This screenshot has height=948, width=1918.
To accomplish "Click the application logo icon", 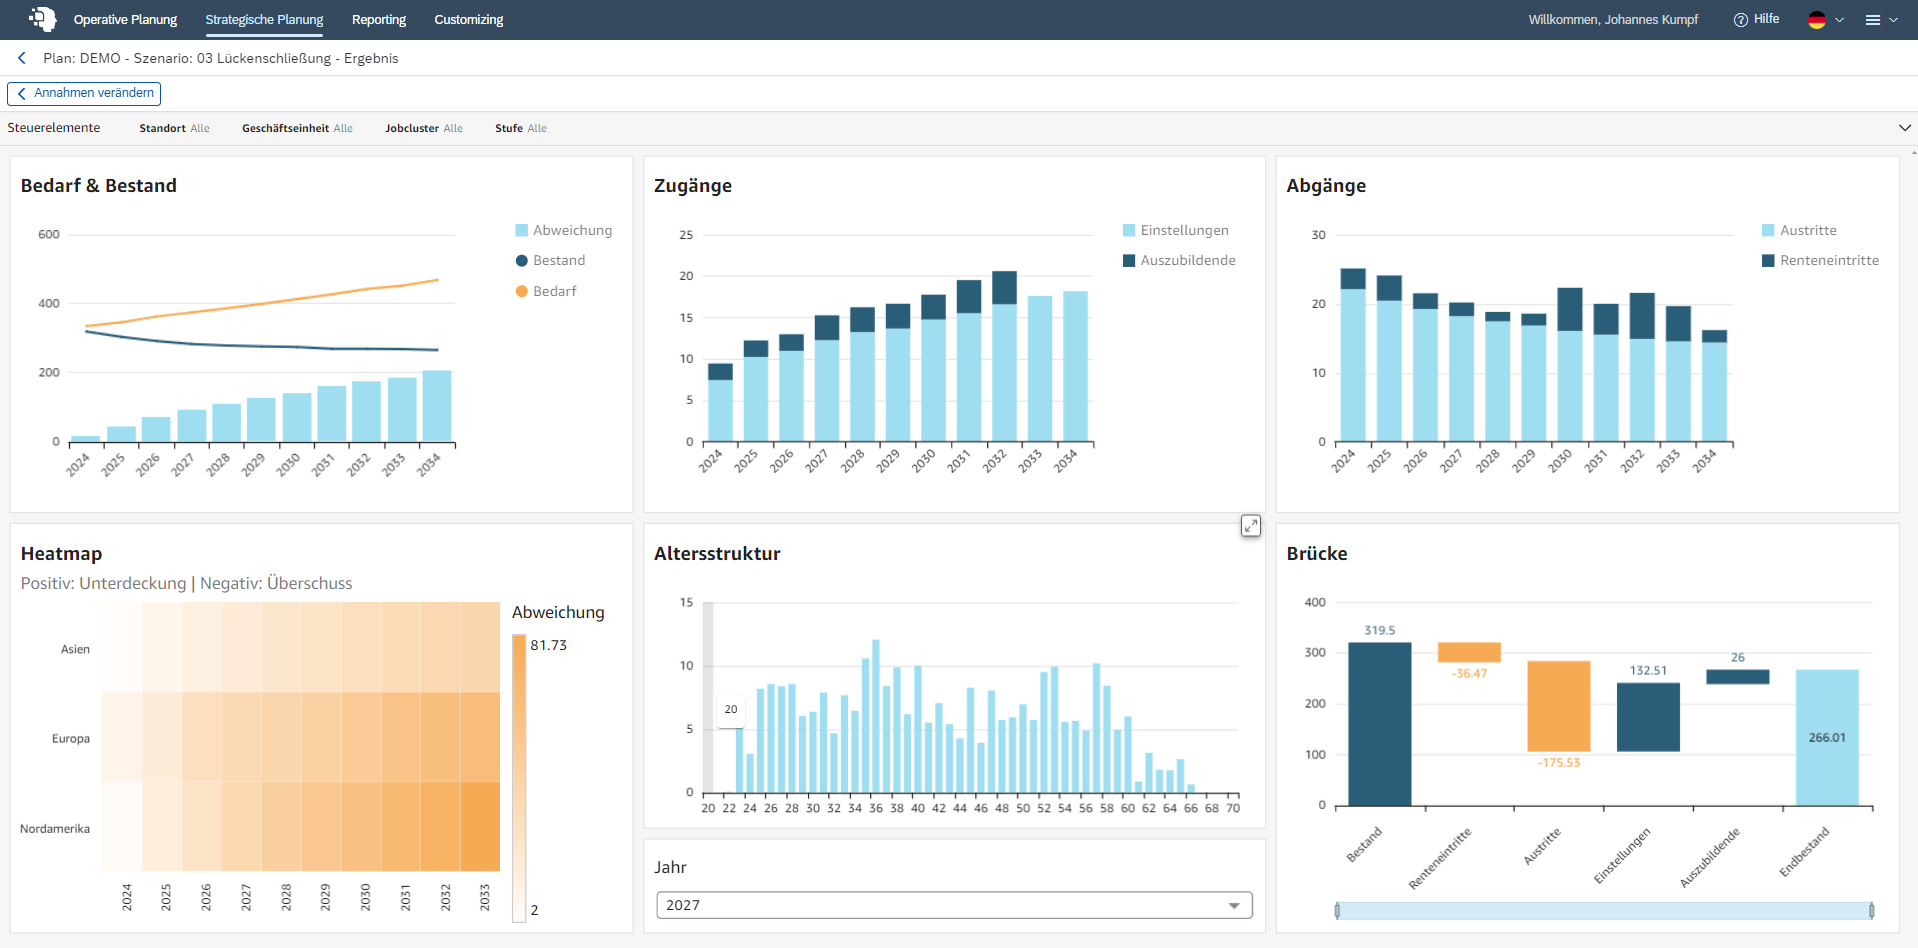I will [42, 19].
